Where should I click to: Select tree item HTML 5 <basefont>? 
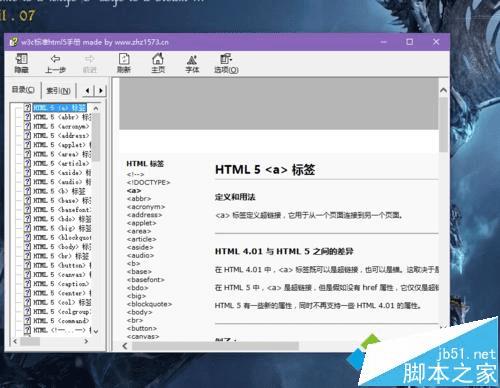(x=62, y=210)
